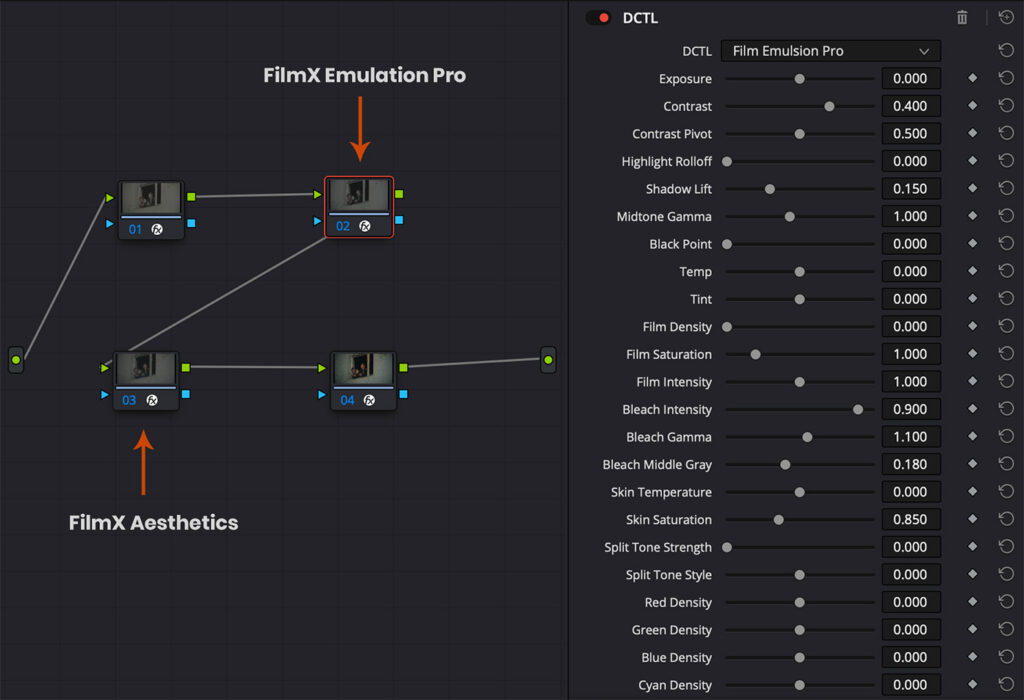Image resolution: width=1024 pixels, height=700 pixels.
Task: Click the Contrast slider handle
Action: (829, 106)
